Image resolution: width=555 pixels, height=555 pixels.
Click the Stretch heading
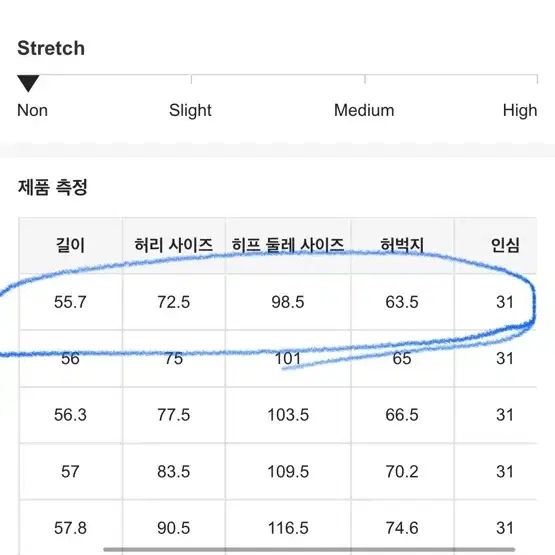(51, 48)
